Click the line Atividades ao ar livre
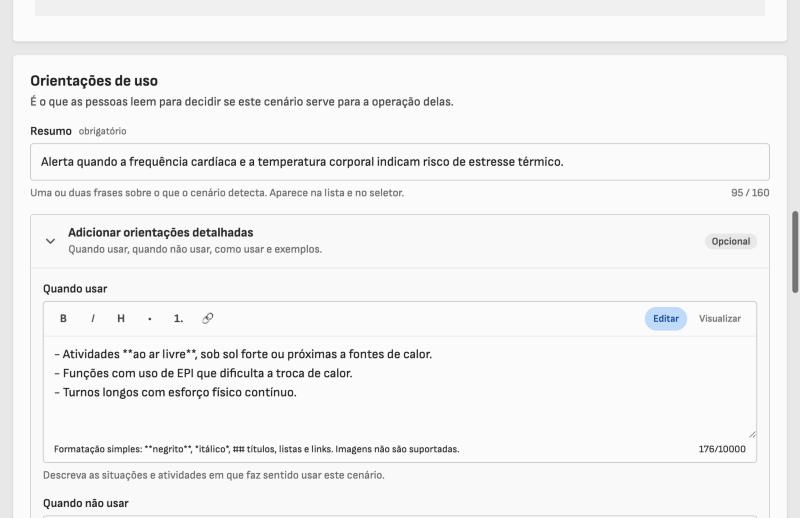 [x=243, y=354]
